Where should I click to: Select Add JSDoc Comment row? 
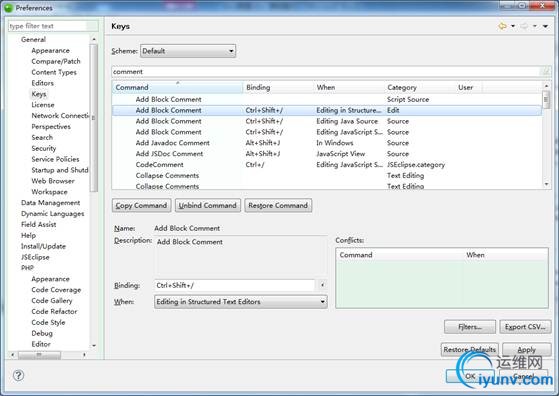(x=327, y=154)
